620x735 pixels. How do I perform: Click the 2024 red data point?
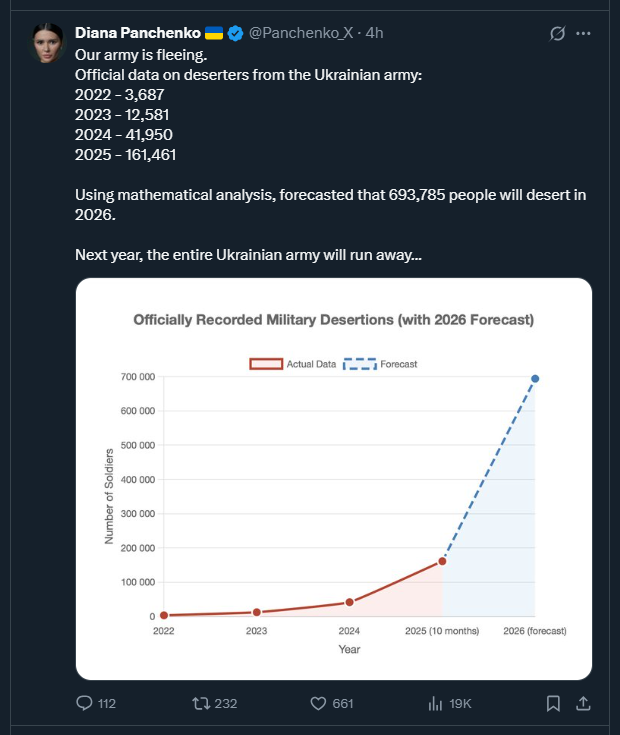tap(349, 602)
